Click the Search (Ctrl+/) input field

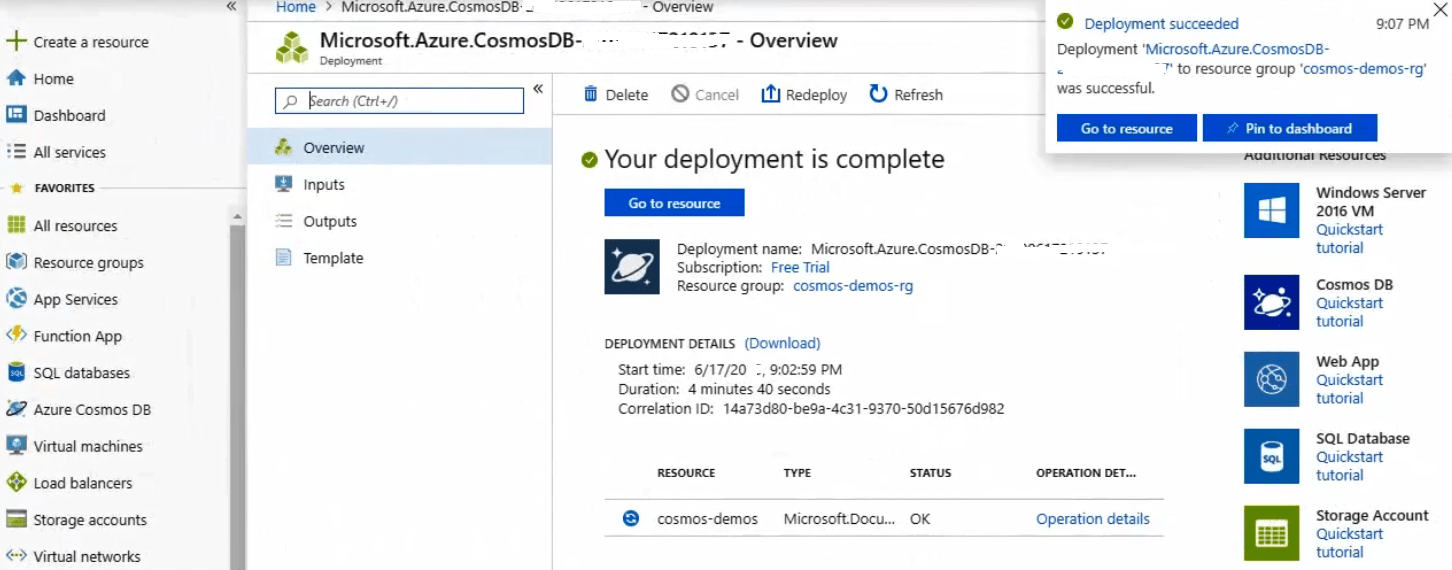click(399, 101)
